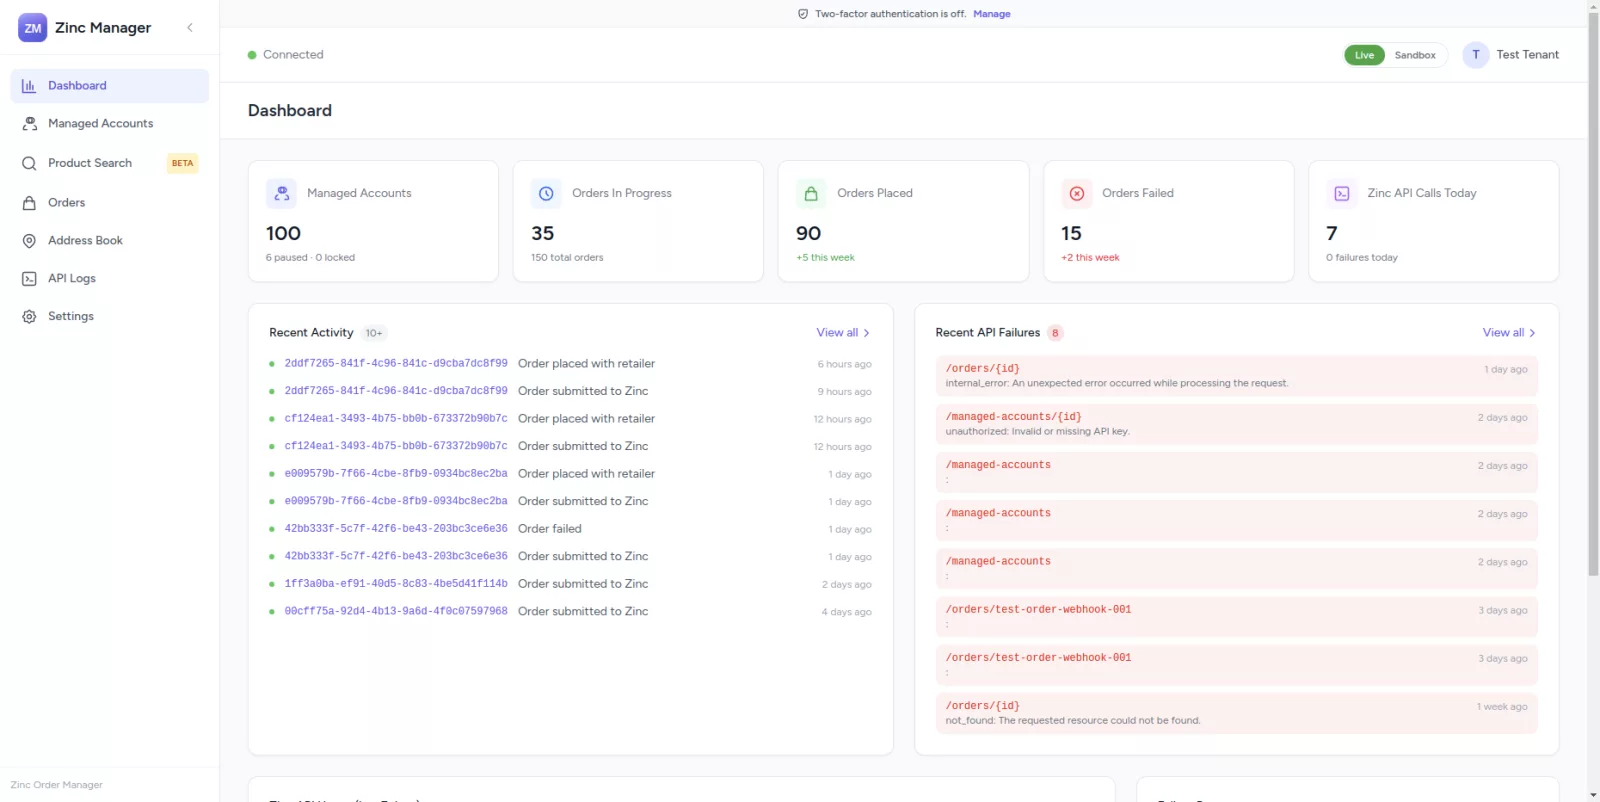The width and height of the screenshot is (1600, 802).
Task: Click the Orders Failed cross icon
Action: pyautogui.click(x=1077, y=194)
